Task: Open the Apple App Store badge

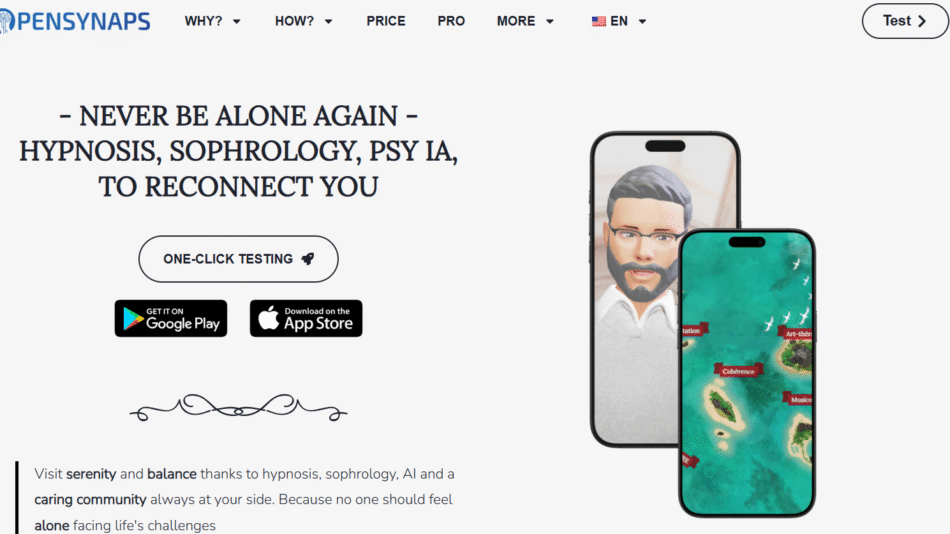Action: click(306, 318)
